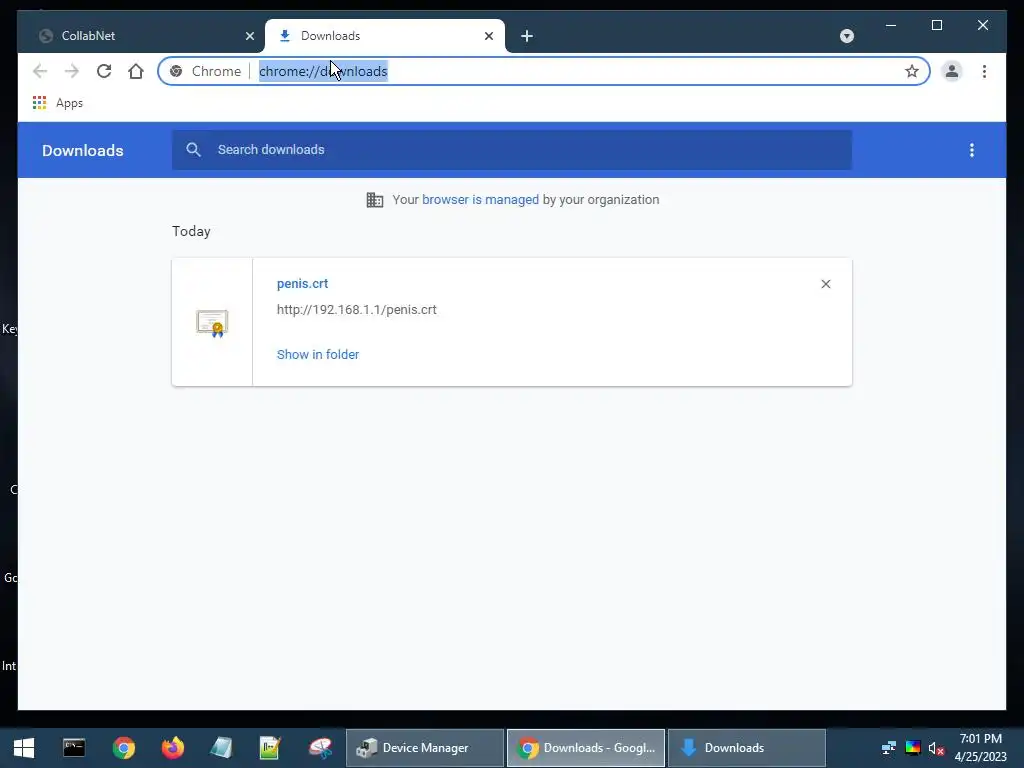Launch Firefox from the taskbar
Screen dimensions: 1024x768
click(172, 748)
